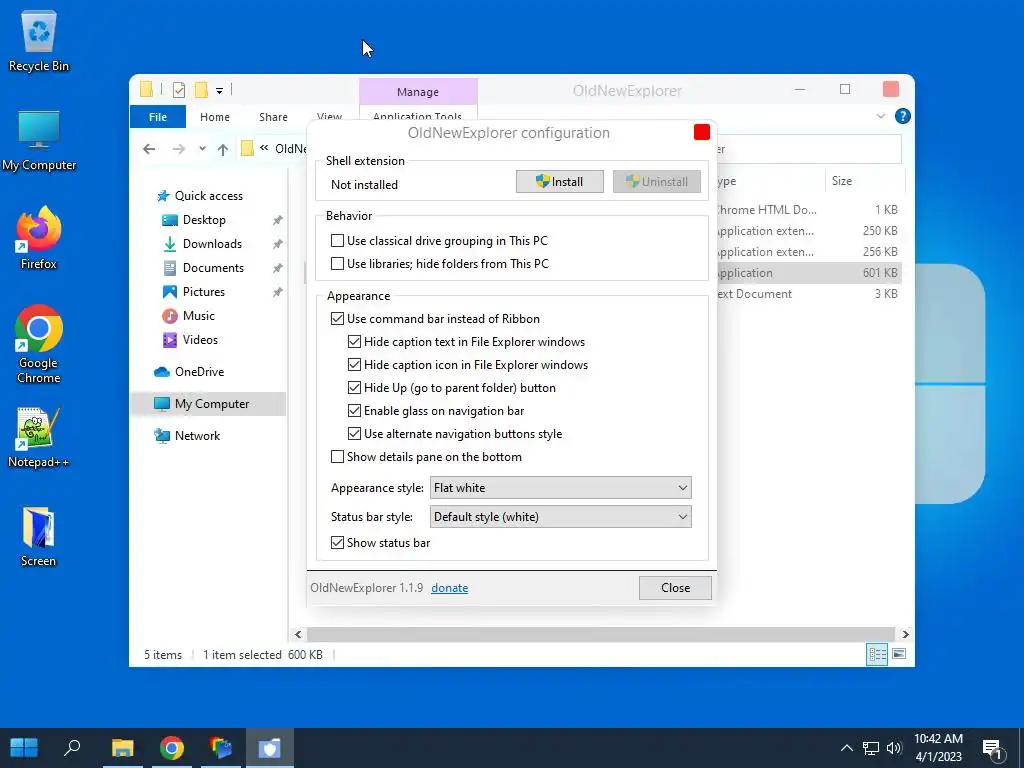Click the active OldNewExplorer taskbar icon
This screenshot has width=1024, height=768.
coord(270,748)
